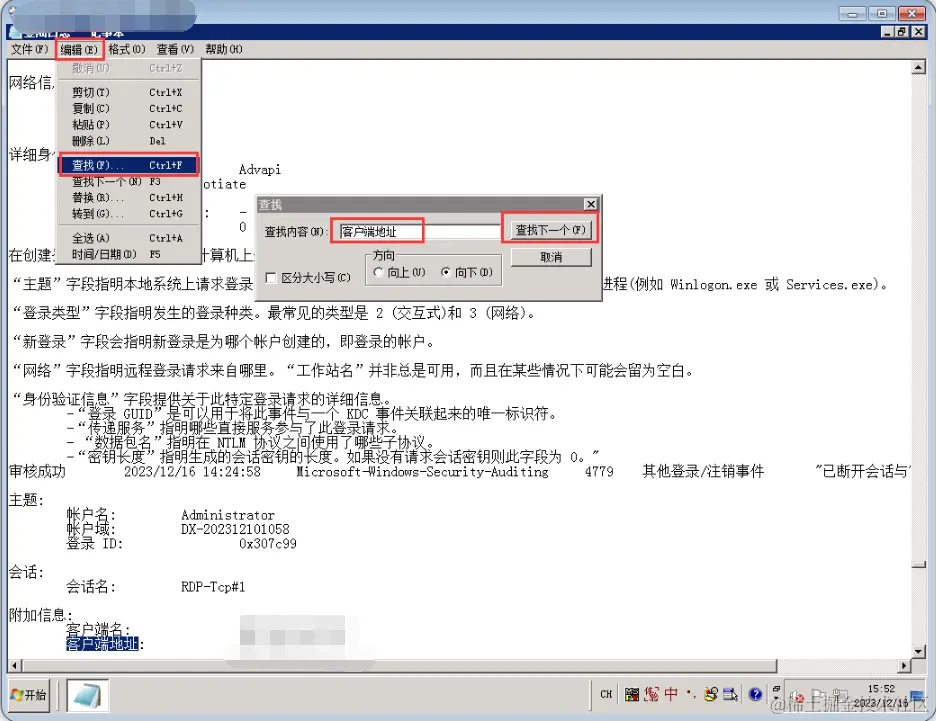Open the 查看 (View) menu
This screenshot has height=721, width=936.
point(175,50)
